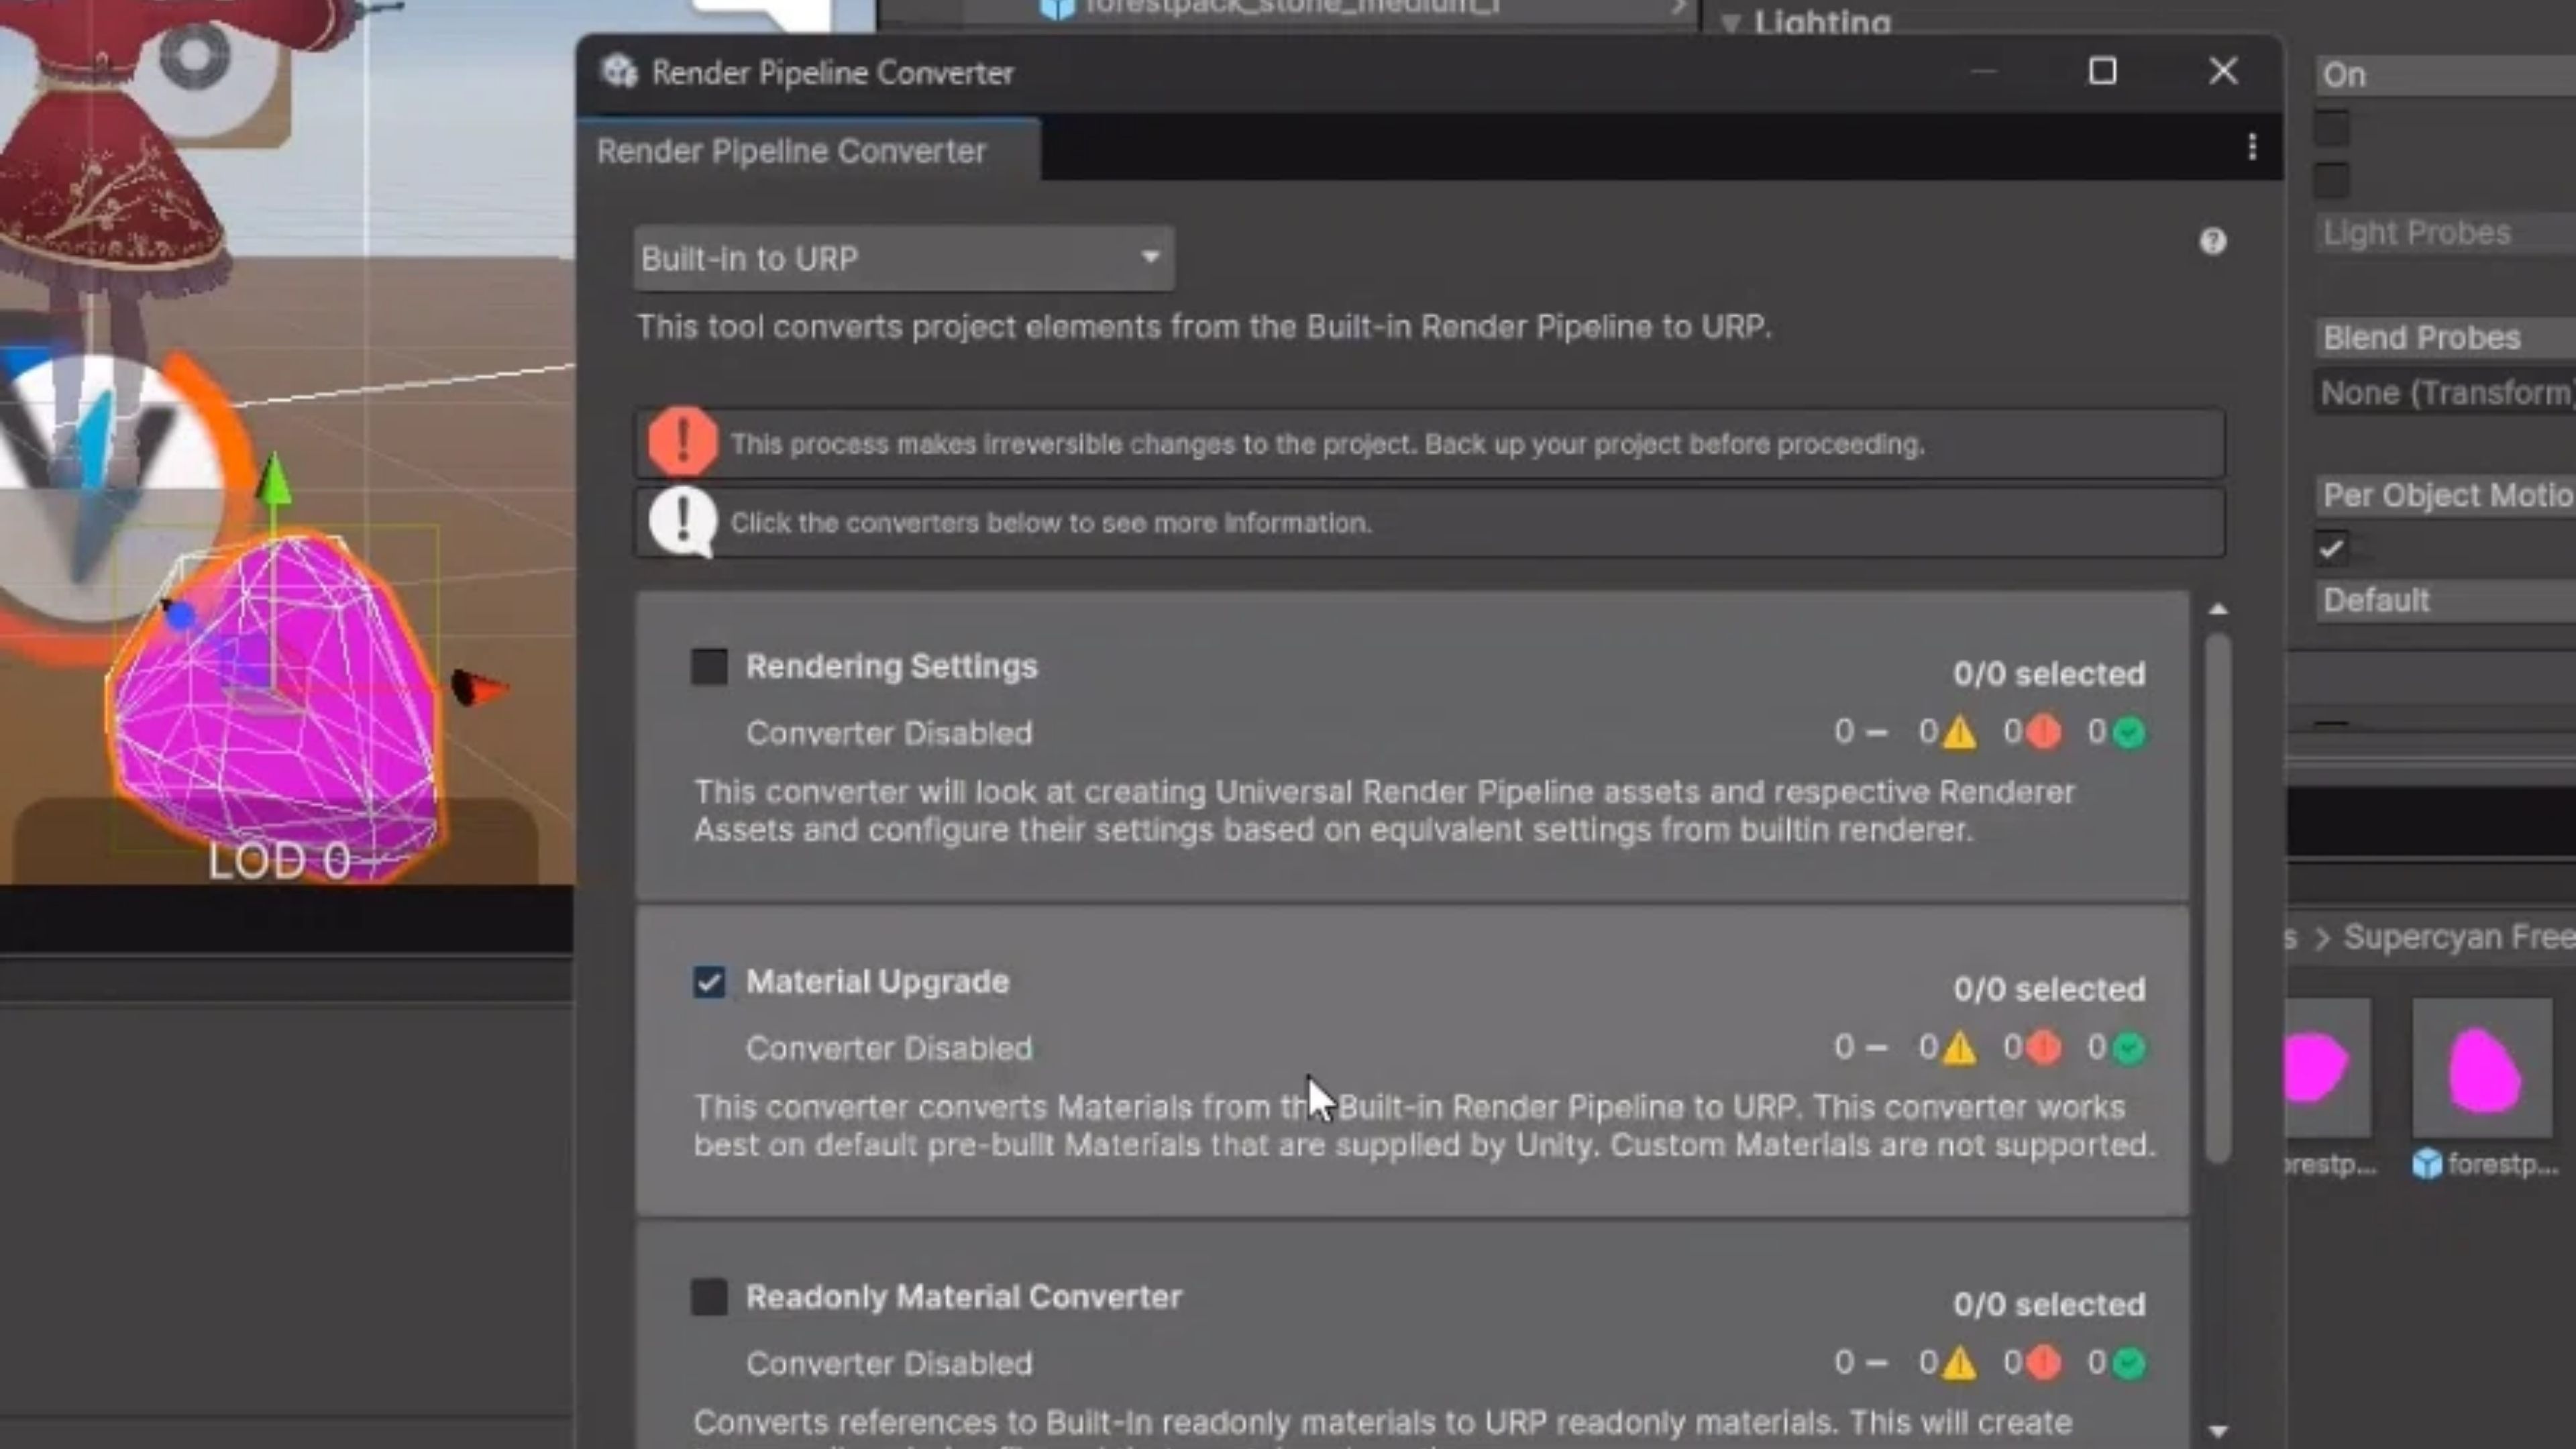This screenshot has width=2576, height=1449.
Task: Click the red error icon in Material Upgrade row
Action: coord(2044,1048)
